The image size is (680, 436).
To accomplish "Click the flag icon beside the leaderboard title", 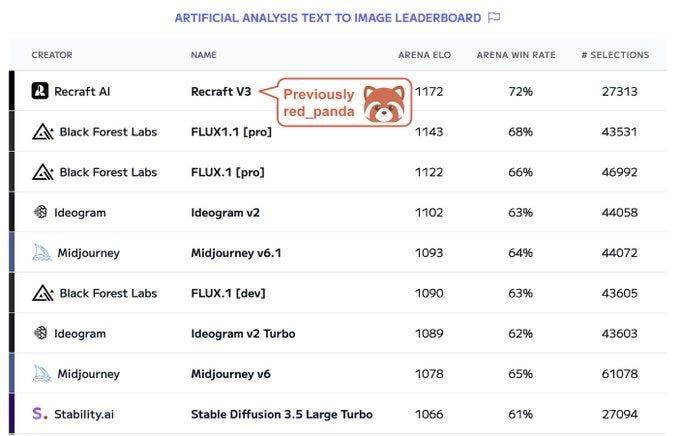I will pos(494,17).
